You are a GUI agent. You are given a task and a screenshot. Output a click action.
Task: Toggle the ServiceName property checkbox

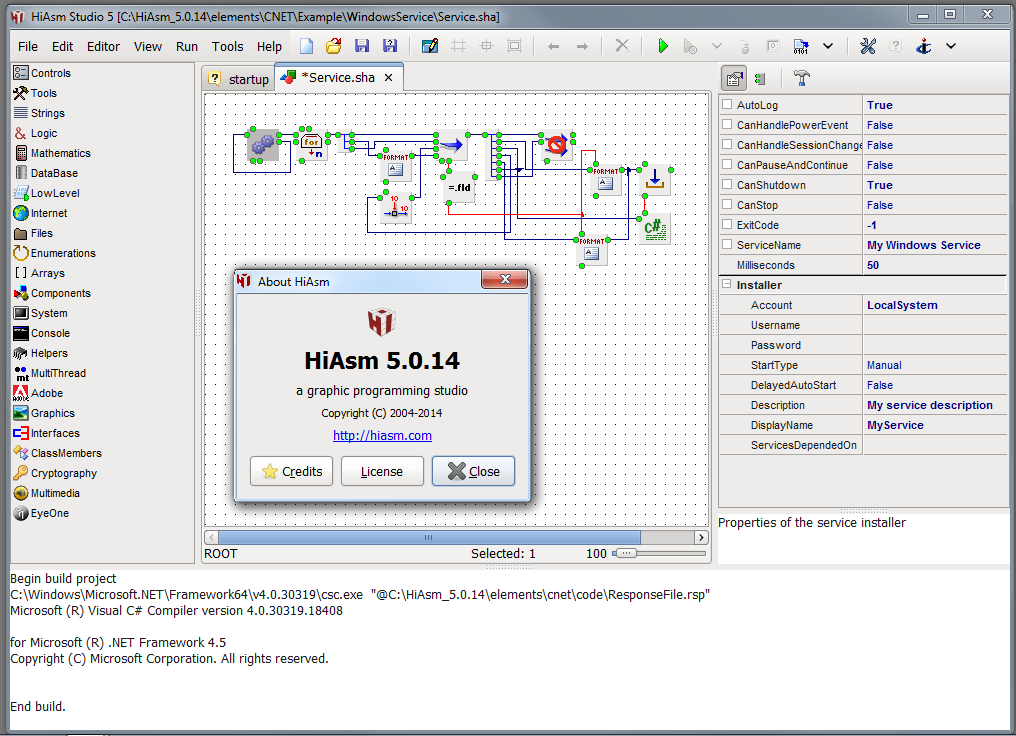pos(727,245)
